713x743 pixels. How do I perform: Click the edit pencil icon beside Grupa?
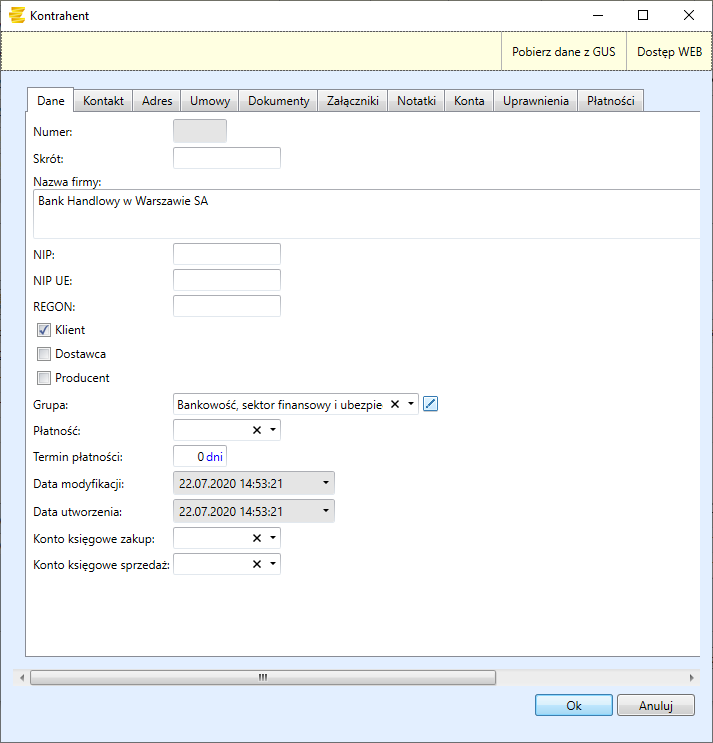(x=431, y=404)
